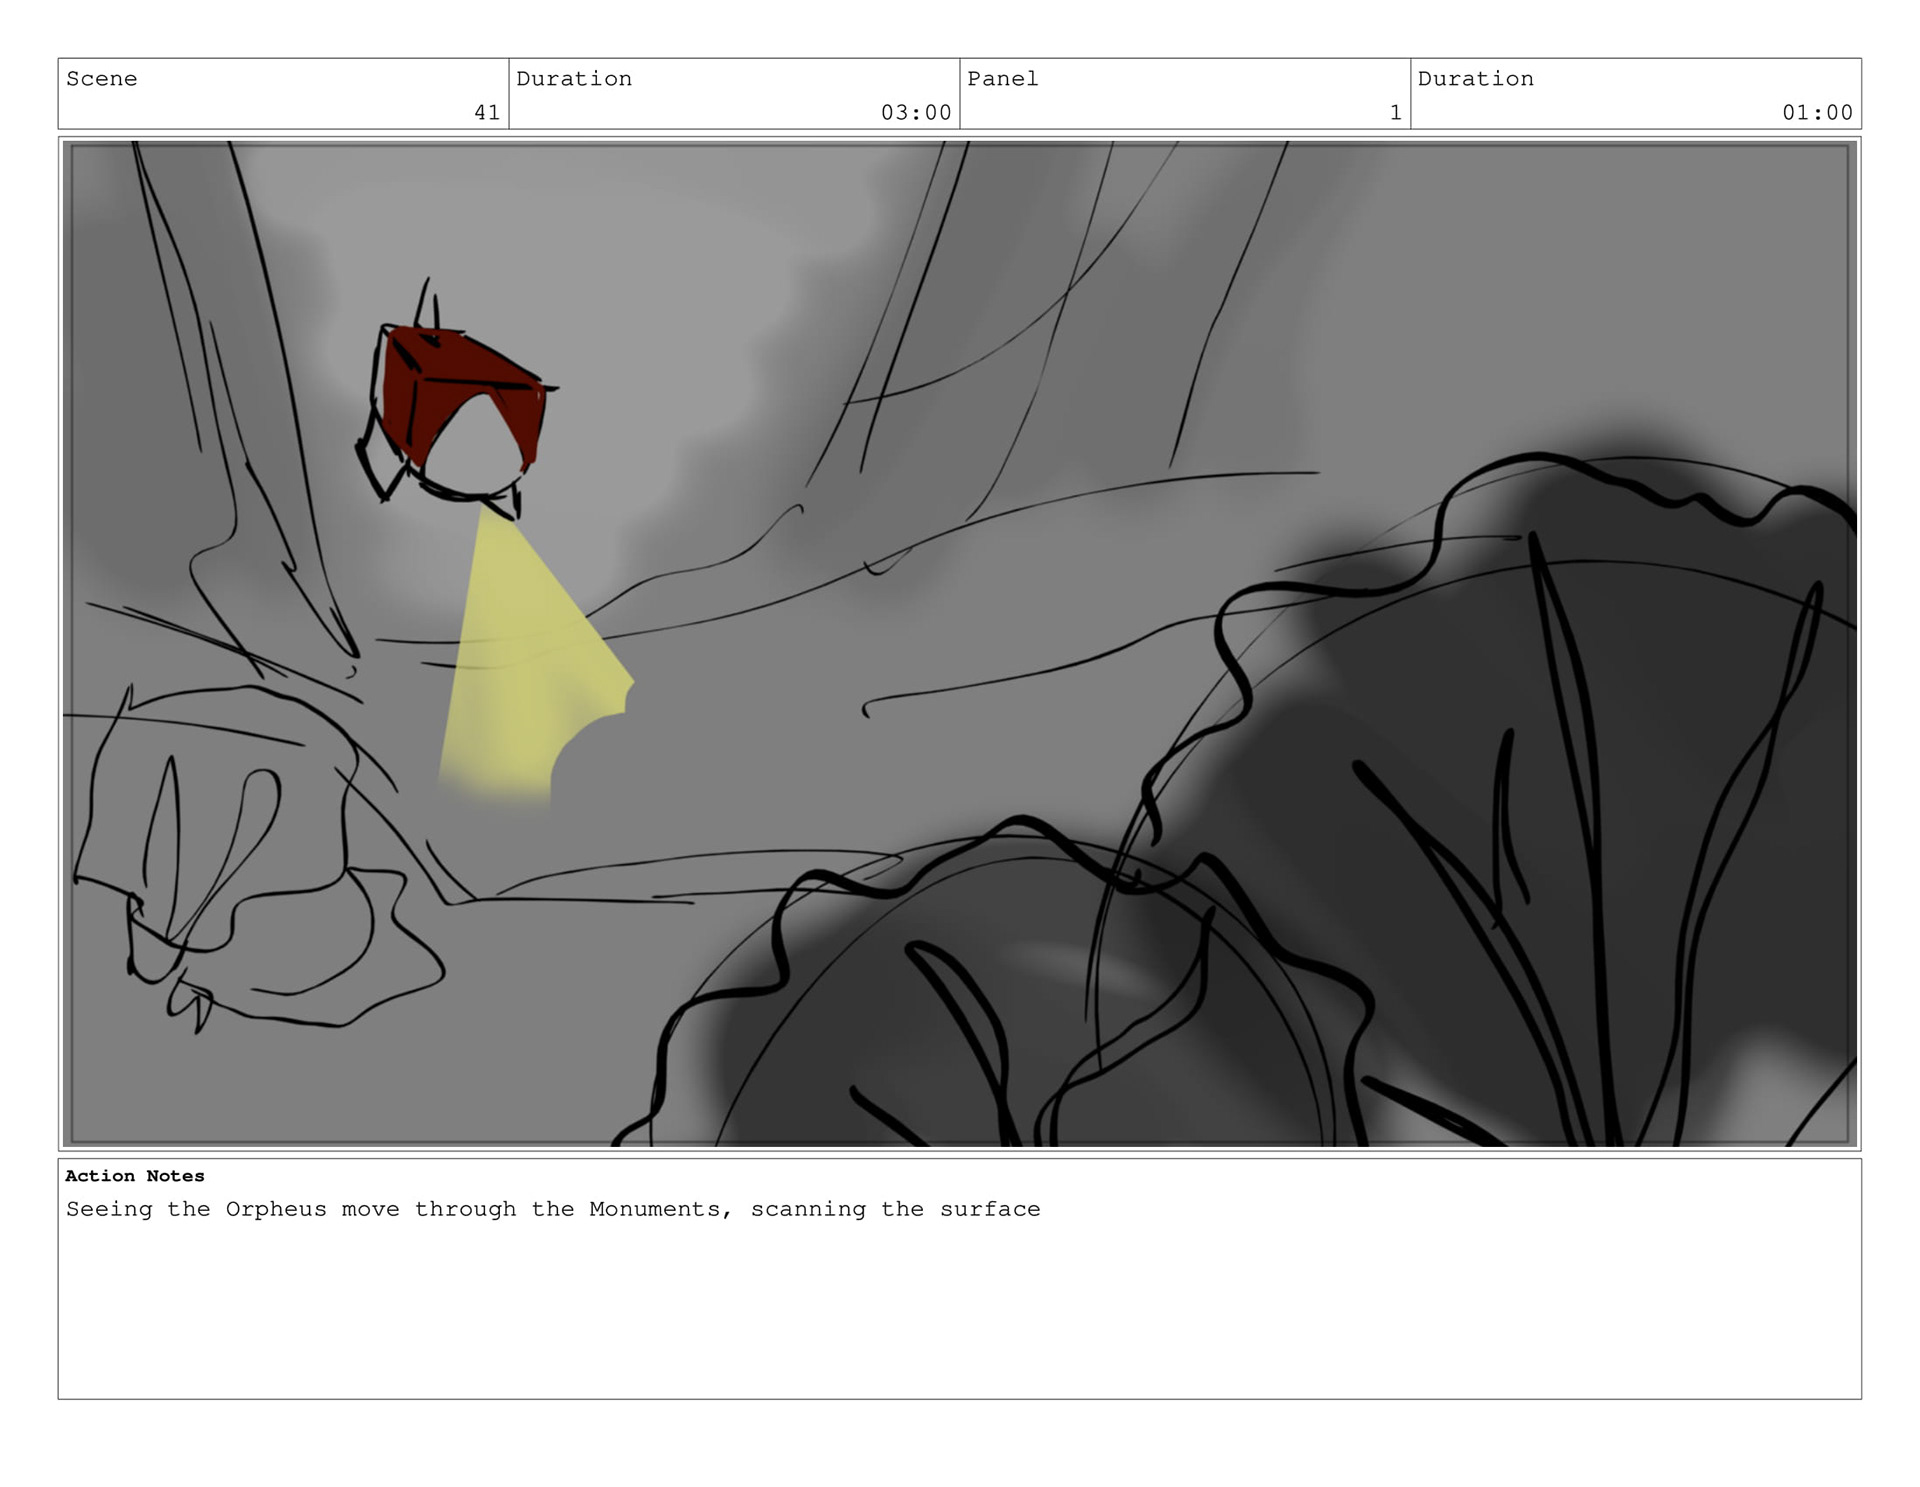
Task: Click the scene number 41
Action: tap(486, 113)
